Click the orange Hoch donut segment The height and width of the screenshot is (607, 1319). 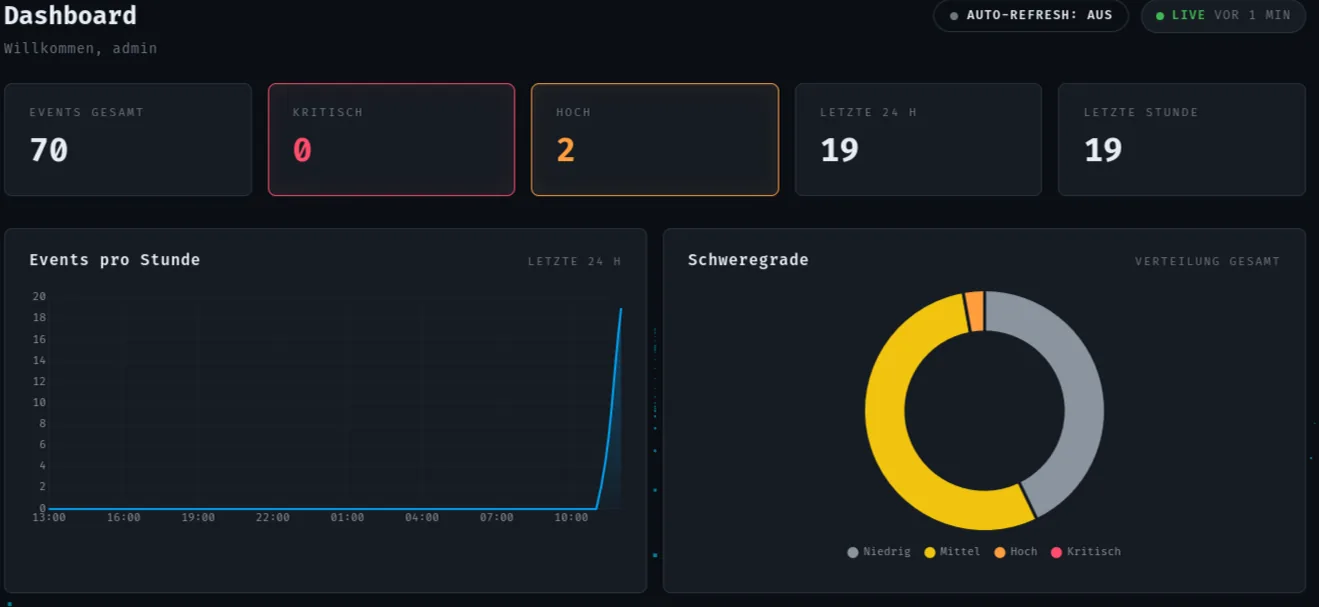click(x=974, y=311)
